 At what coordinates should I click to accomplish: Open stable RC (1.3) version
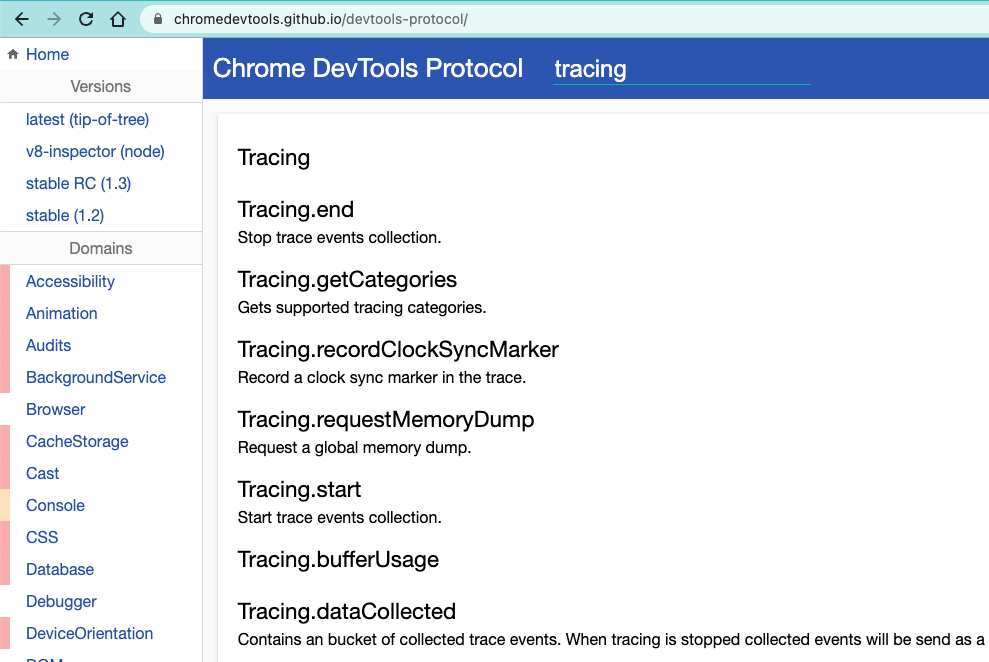(78, 183)
